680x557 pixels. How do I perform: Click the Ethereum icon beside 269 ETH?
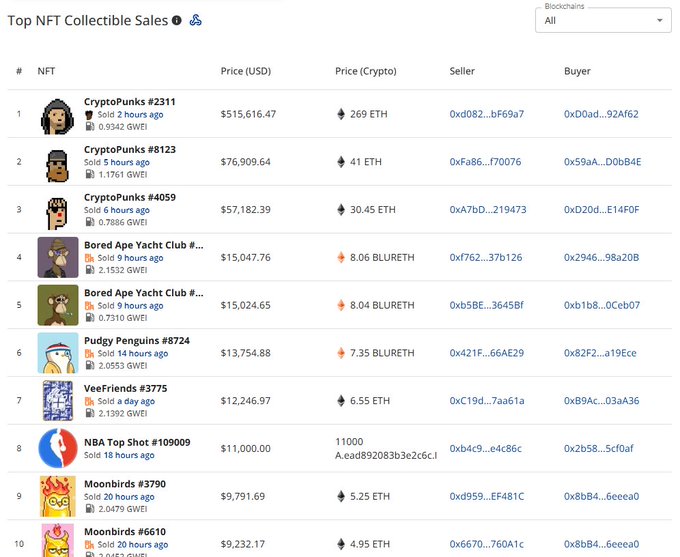tap(341, 114)
